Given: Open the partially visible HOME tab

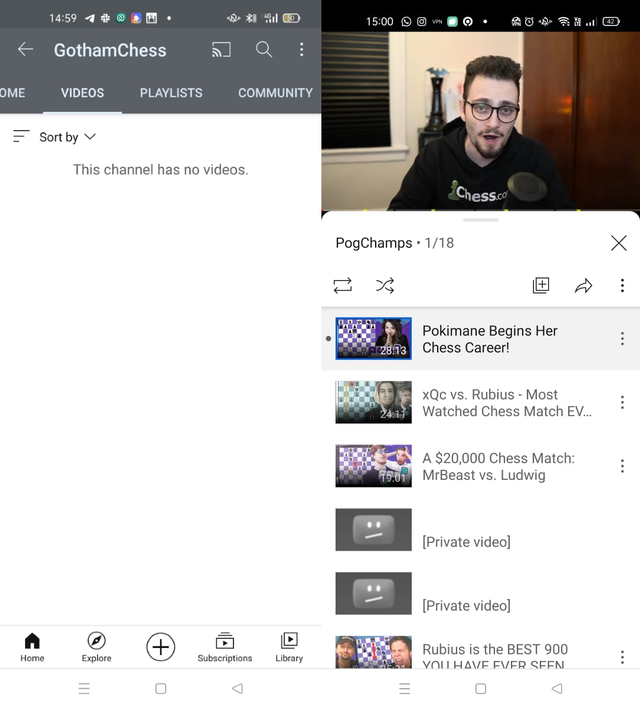Looking at the screenshot, I should click(12, 93).
